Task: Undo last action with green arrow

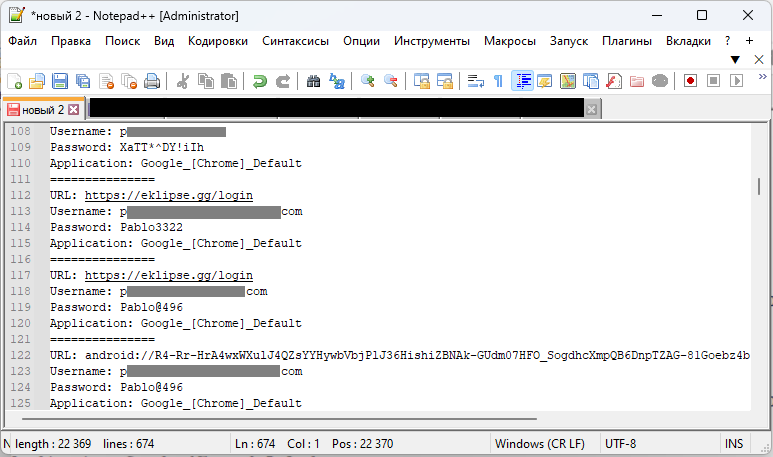Action: [x=259, y=81]
